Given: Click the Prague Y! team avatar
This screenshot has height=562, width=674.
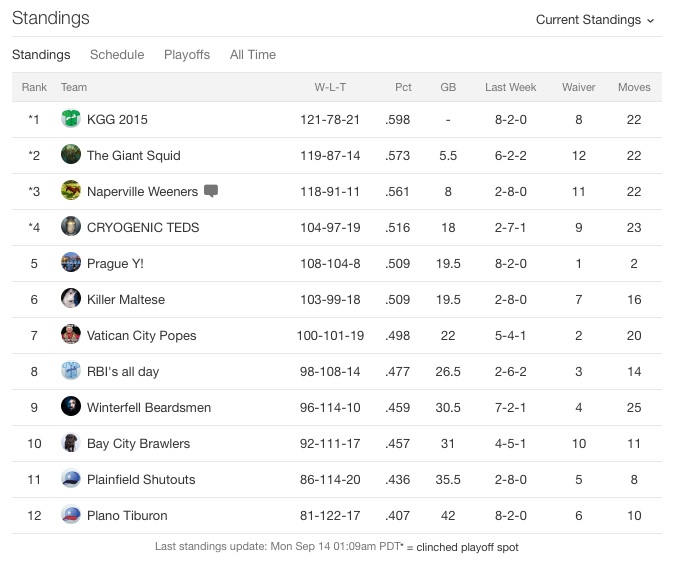Looking at the screenshot, I should pos(71,262).
